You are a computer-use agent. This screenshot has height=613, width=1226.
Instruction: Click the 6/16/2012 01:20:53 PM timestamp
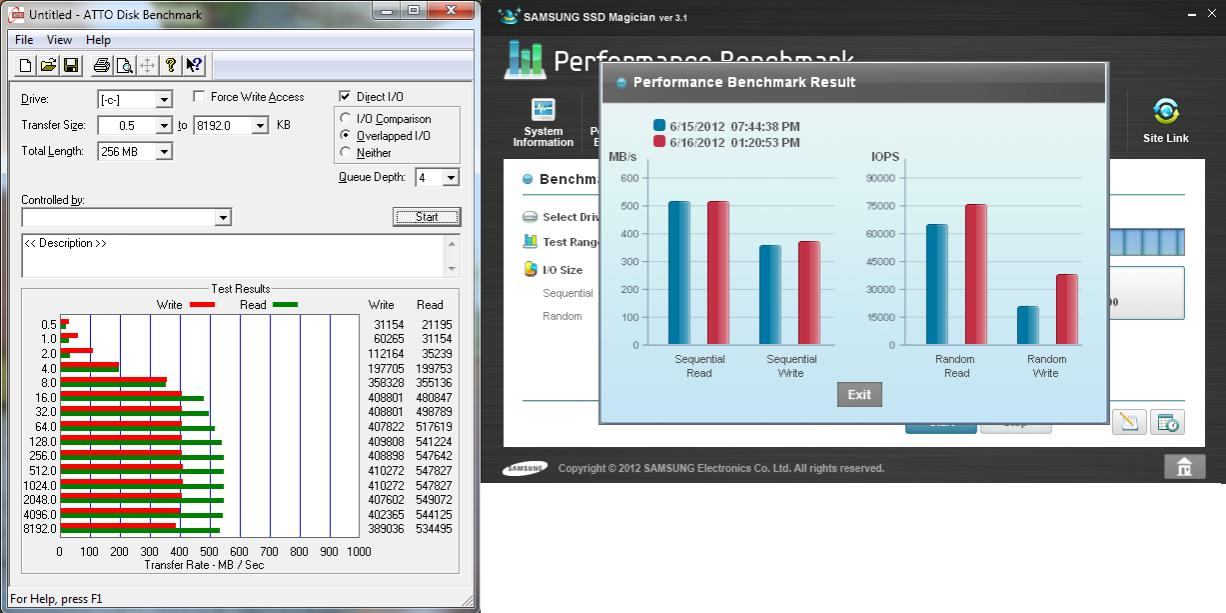(x=735, y=142)
